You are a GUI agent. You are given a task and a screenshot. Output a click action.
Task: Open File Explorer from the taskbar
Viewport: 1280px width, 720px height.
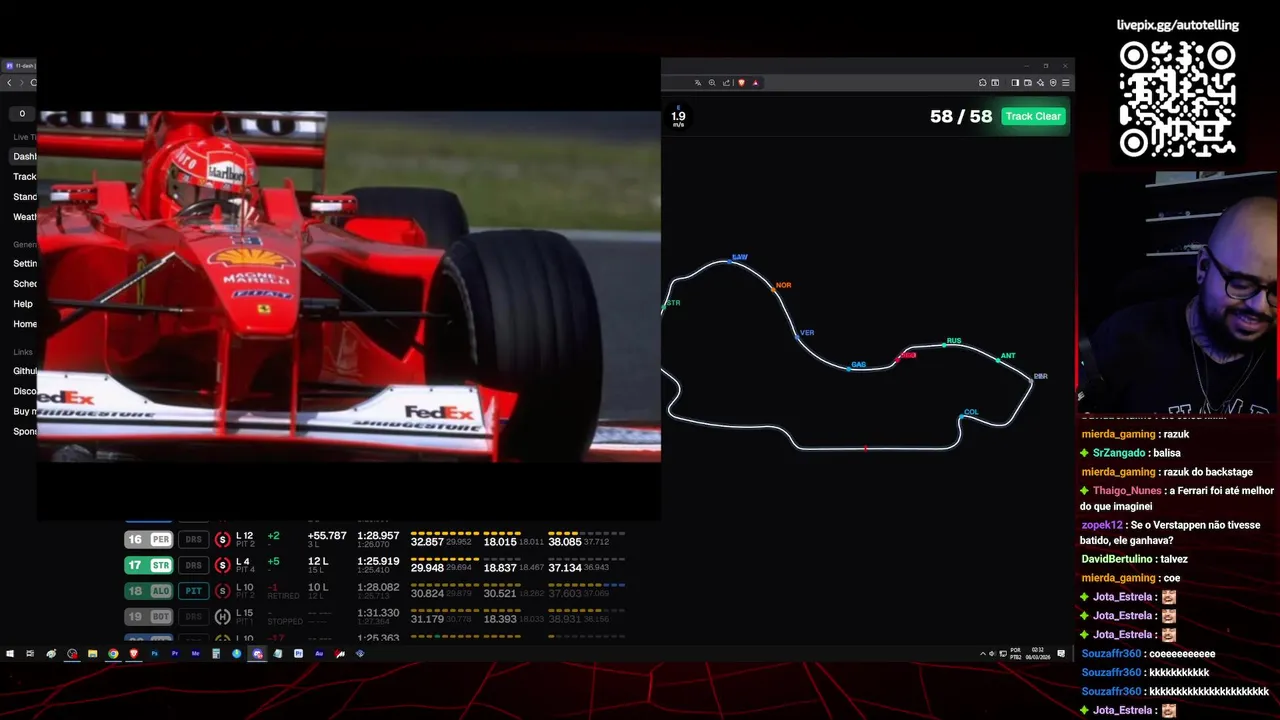tap(92, 654)
